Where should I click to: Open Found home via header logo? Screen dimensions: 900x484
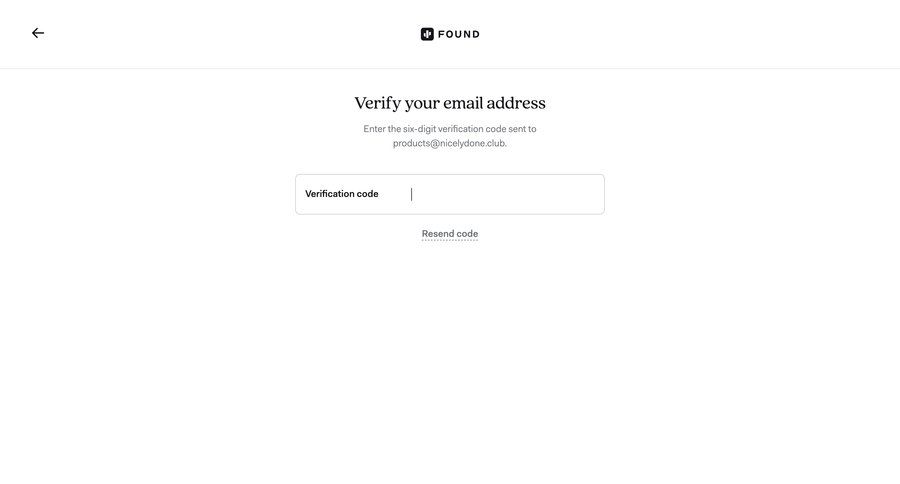click(x=449, y=34)
